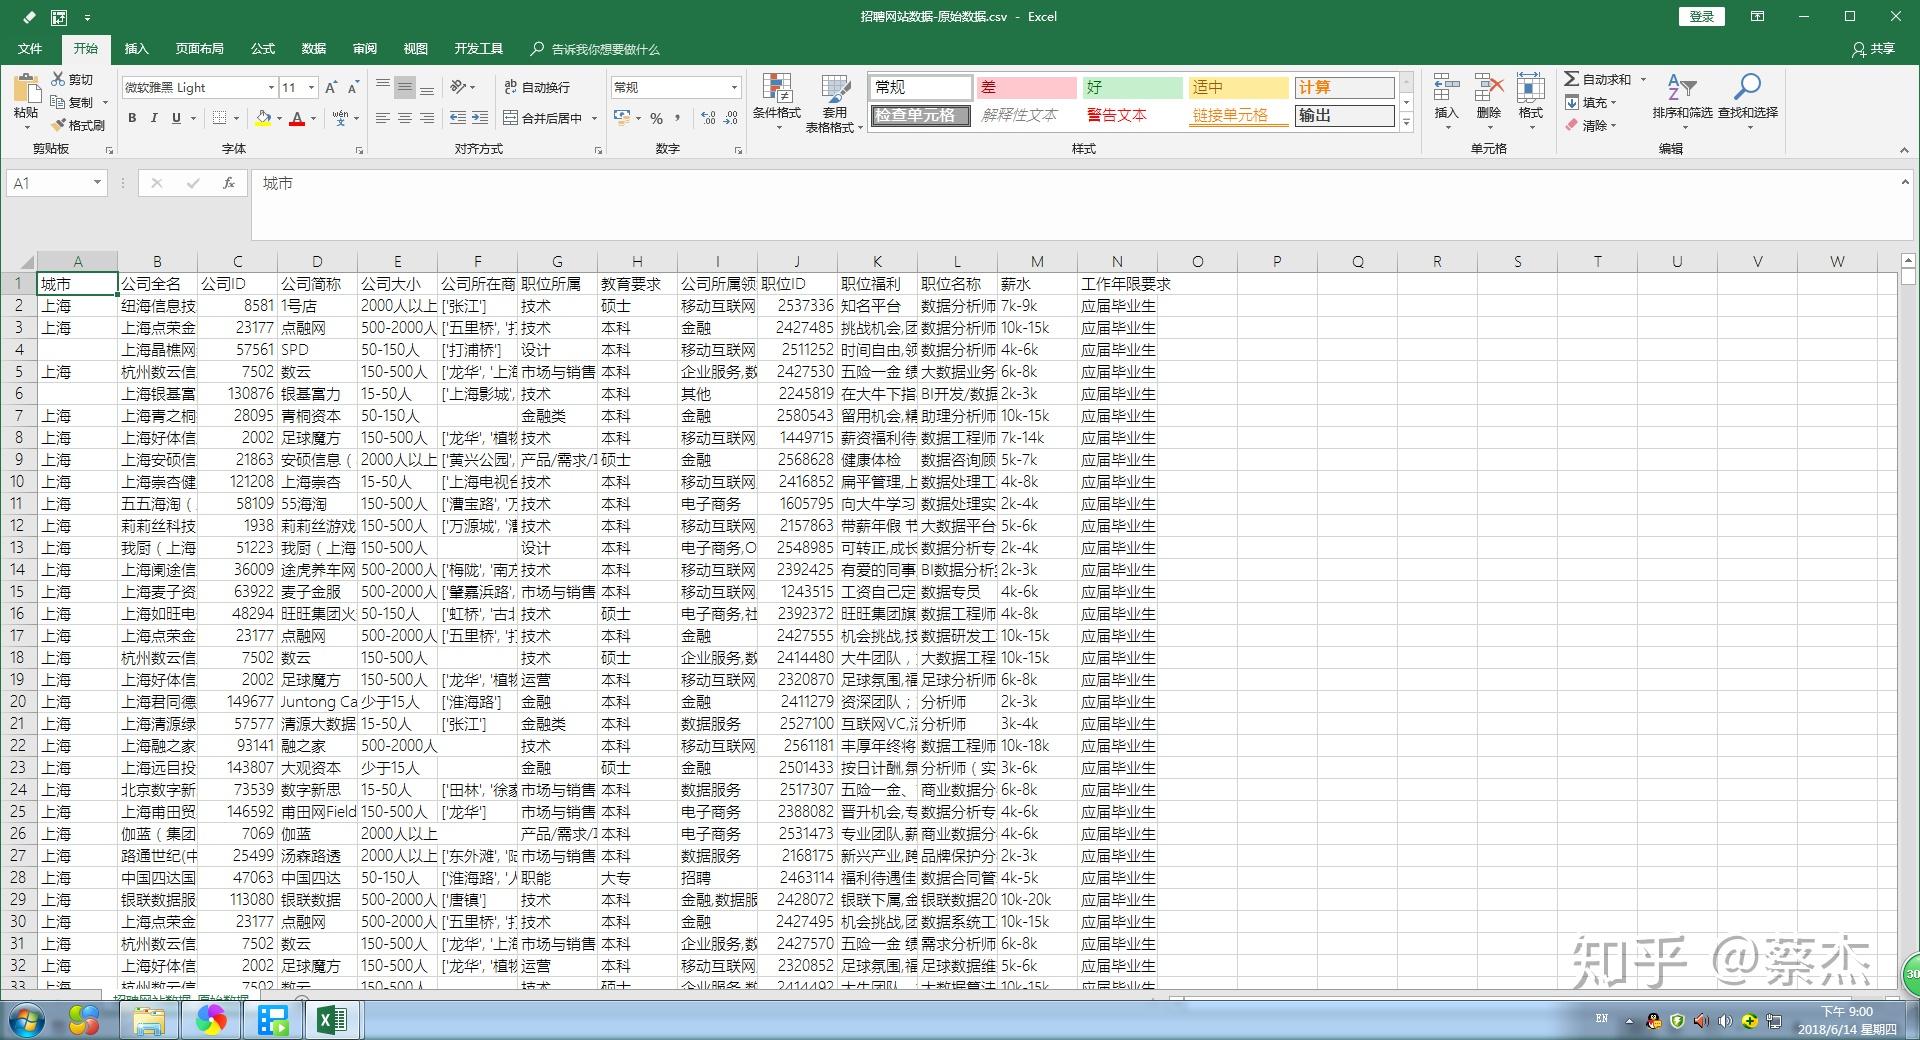Click the Format Painter icon
Image resolution: width=1920 pixels, height=1040 pixels.
(78, 124)
